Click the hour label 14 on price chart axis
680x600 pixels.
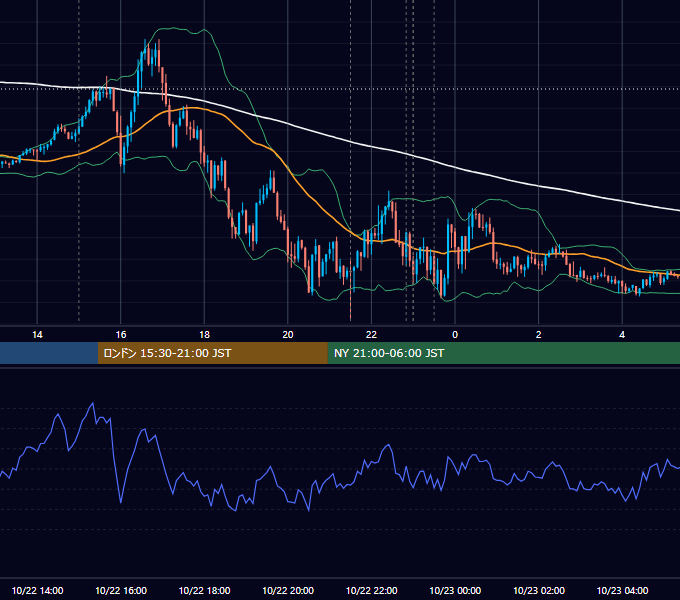tap(37, 335)
